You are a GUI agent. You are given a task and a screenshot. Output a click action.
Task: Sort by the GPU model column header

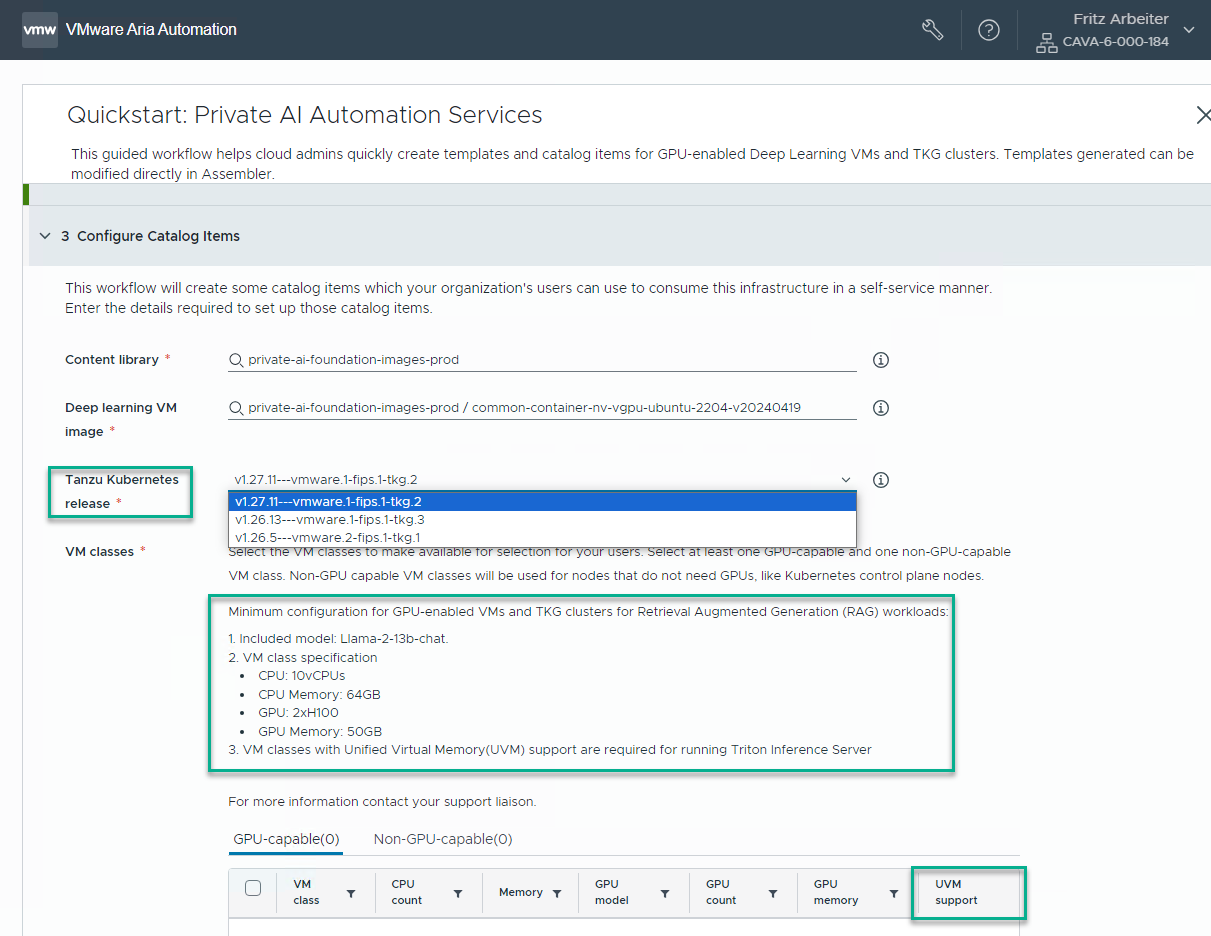pyautogui.click(x=612, y=892)
